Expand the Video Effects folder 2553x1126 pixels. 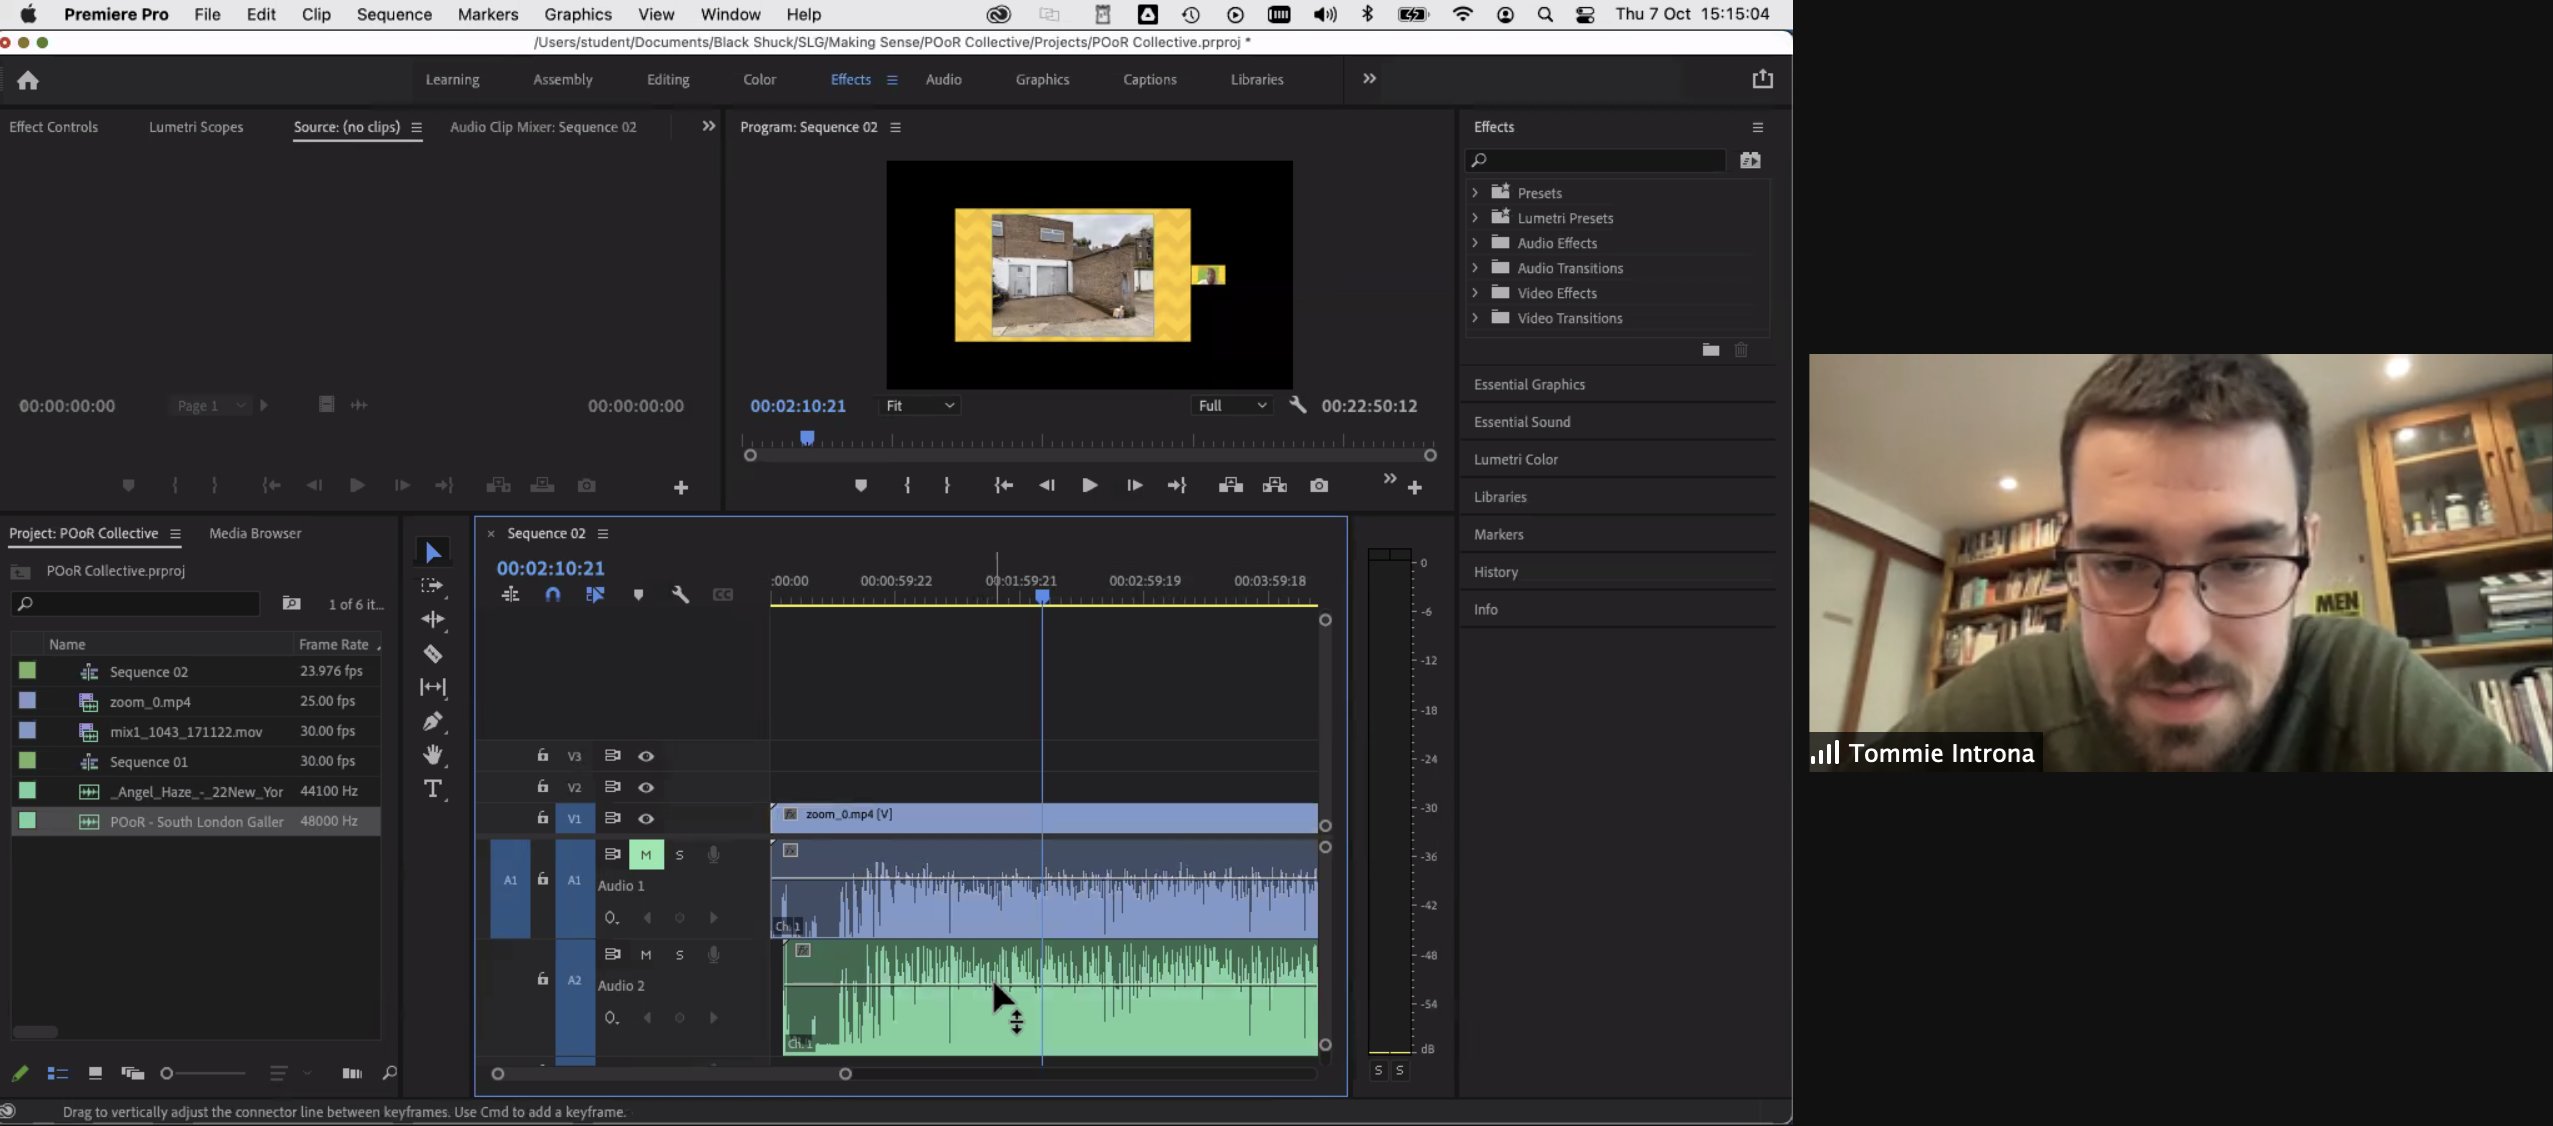pyautogui.click(x=1475, y=292)
